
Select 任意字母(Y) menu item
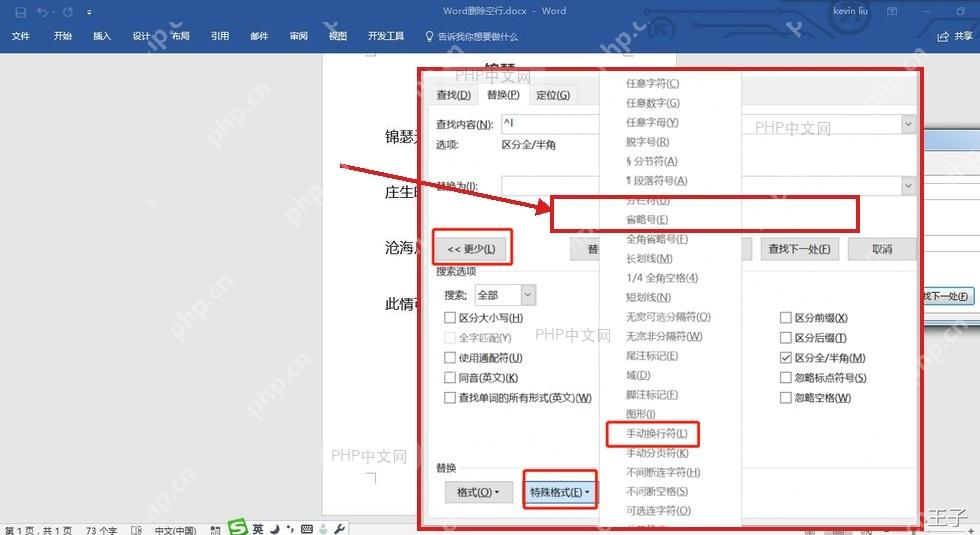(x=652, y=122)
